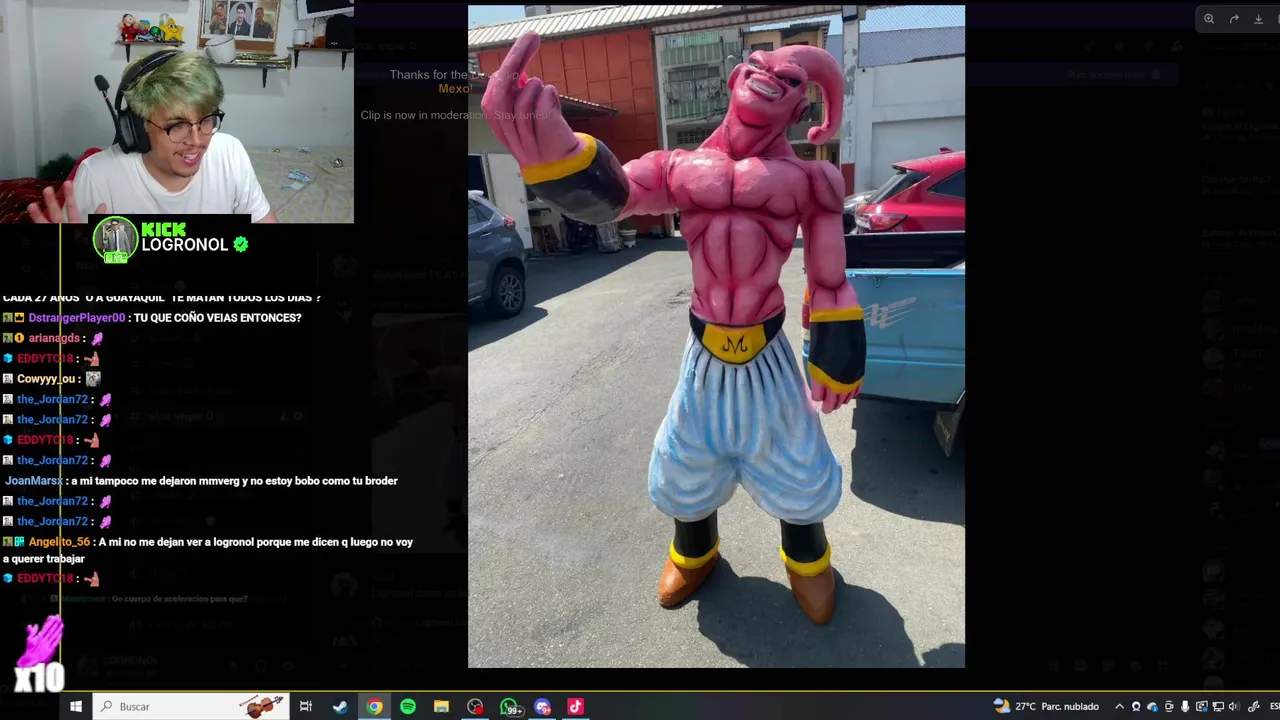Click the enlarged Majin Buu statue image
1280x720 pixels.
[716, 336]
